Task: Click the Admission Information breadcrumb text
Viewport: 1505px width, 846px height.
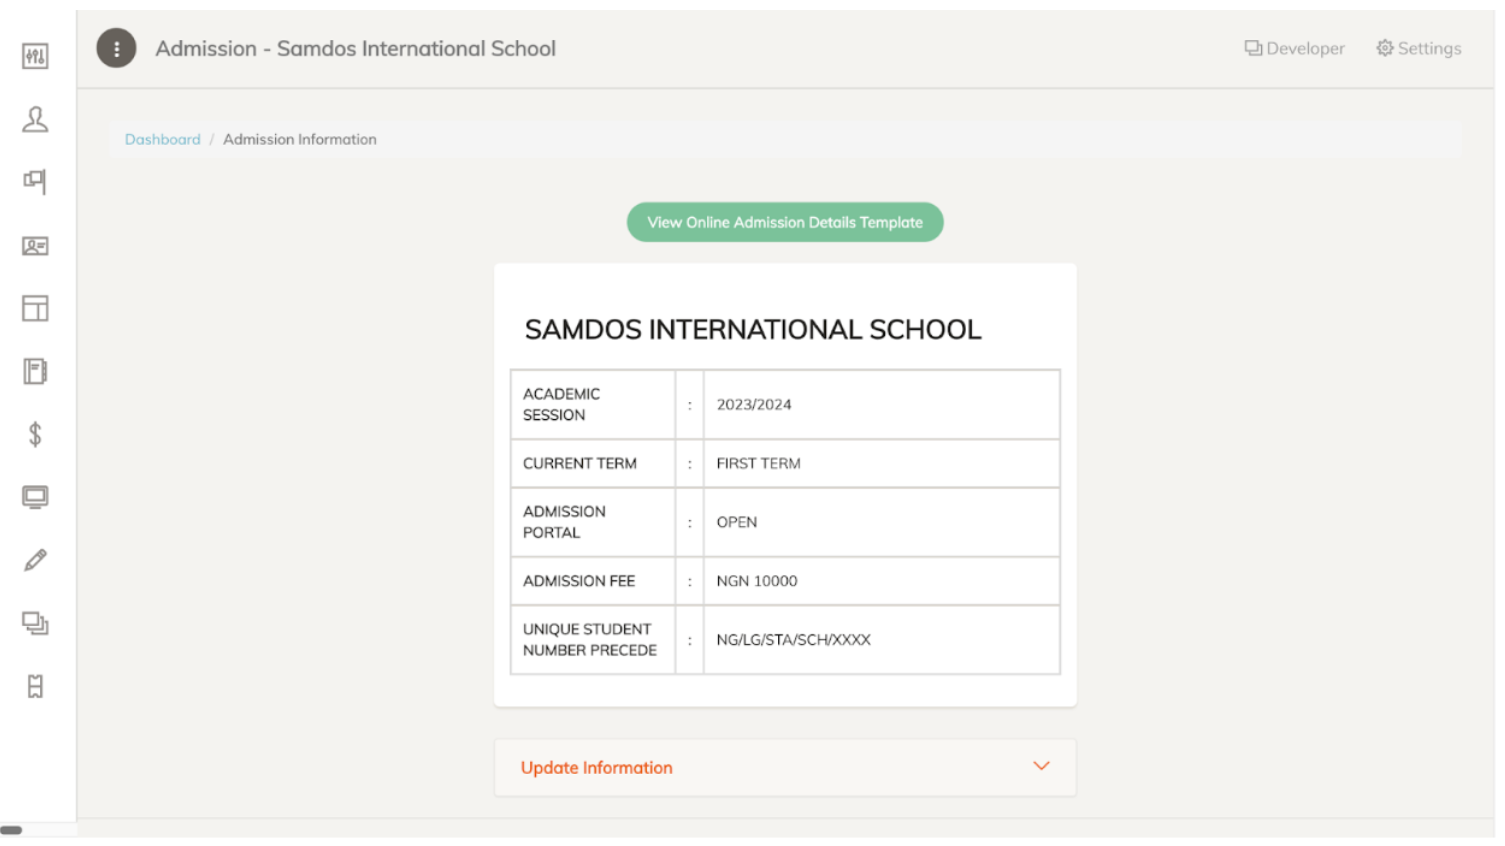Action: pos(300,140)
